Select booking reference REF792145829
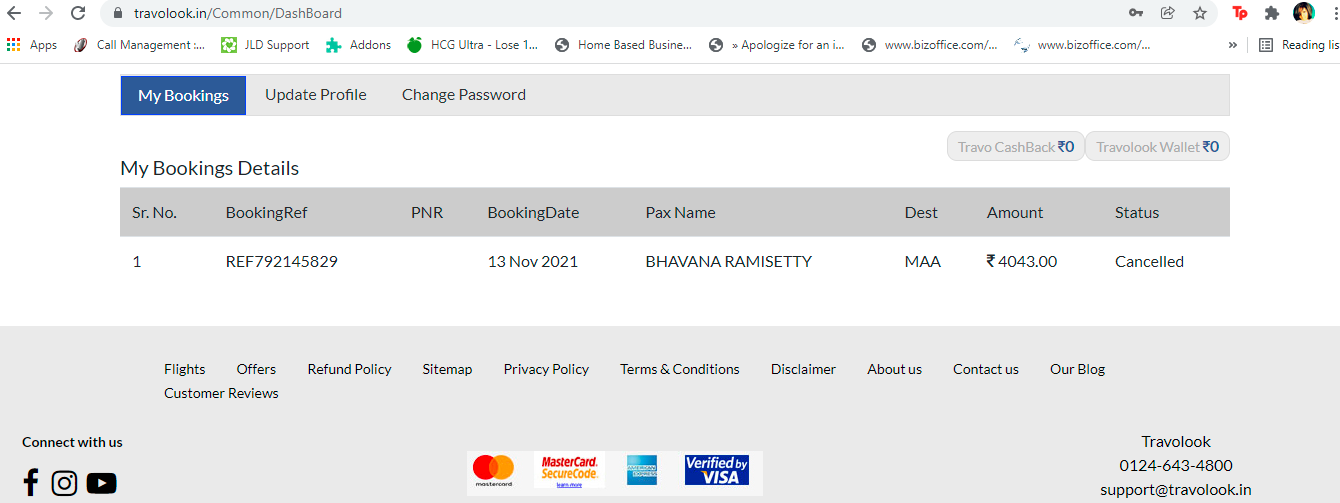The image size is (1340, 503). coord(282,262)
